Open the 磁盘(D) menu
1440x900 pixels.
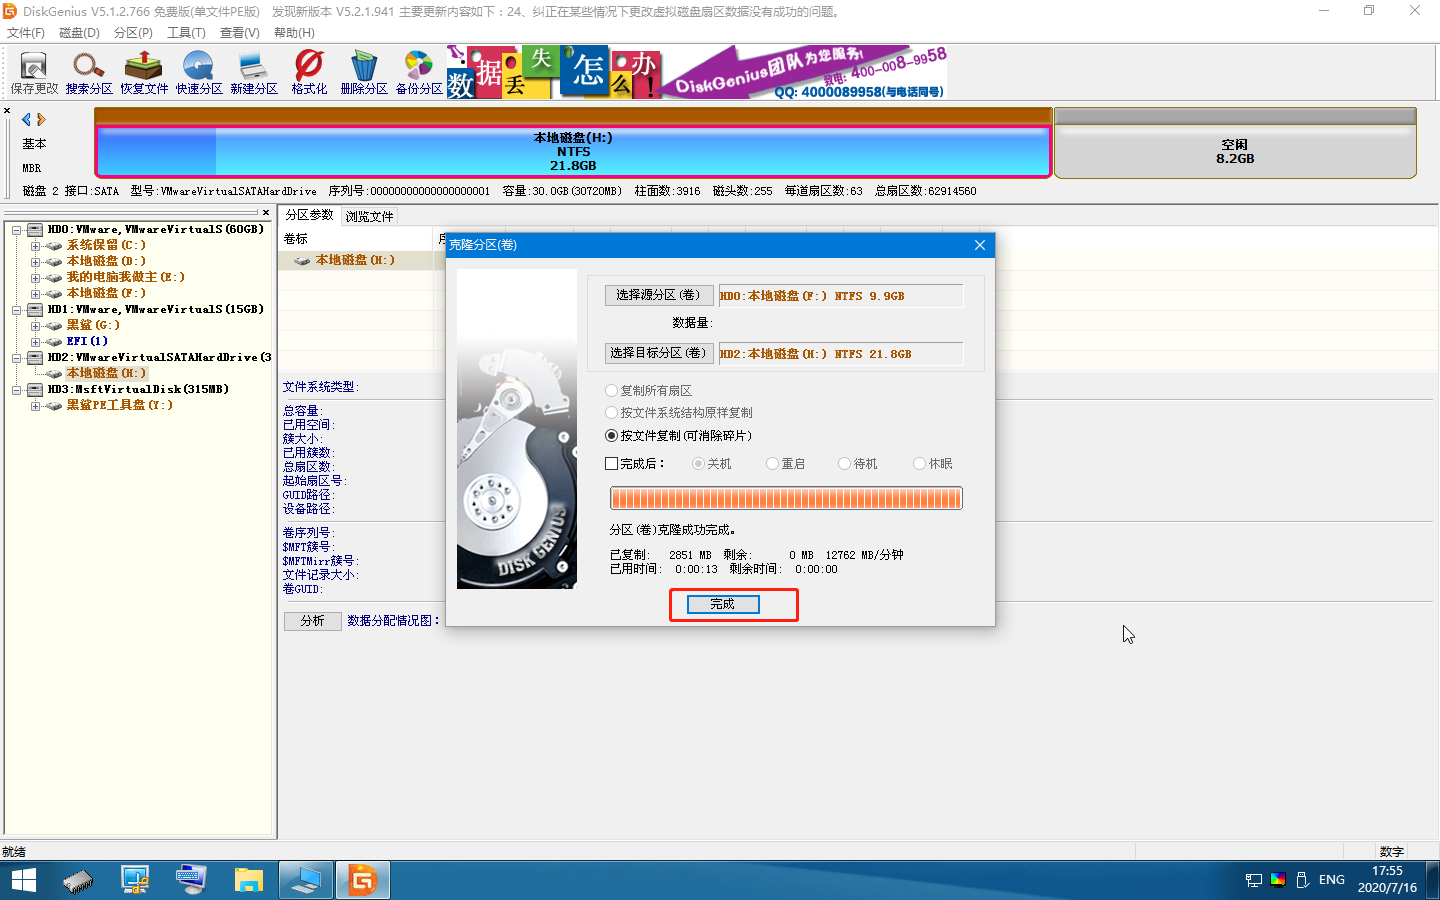point(79,33)
